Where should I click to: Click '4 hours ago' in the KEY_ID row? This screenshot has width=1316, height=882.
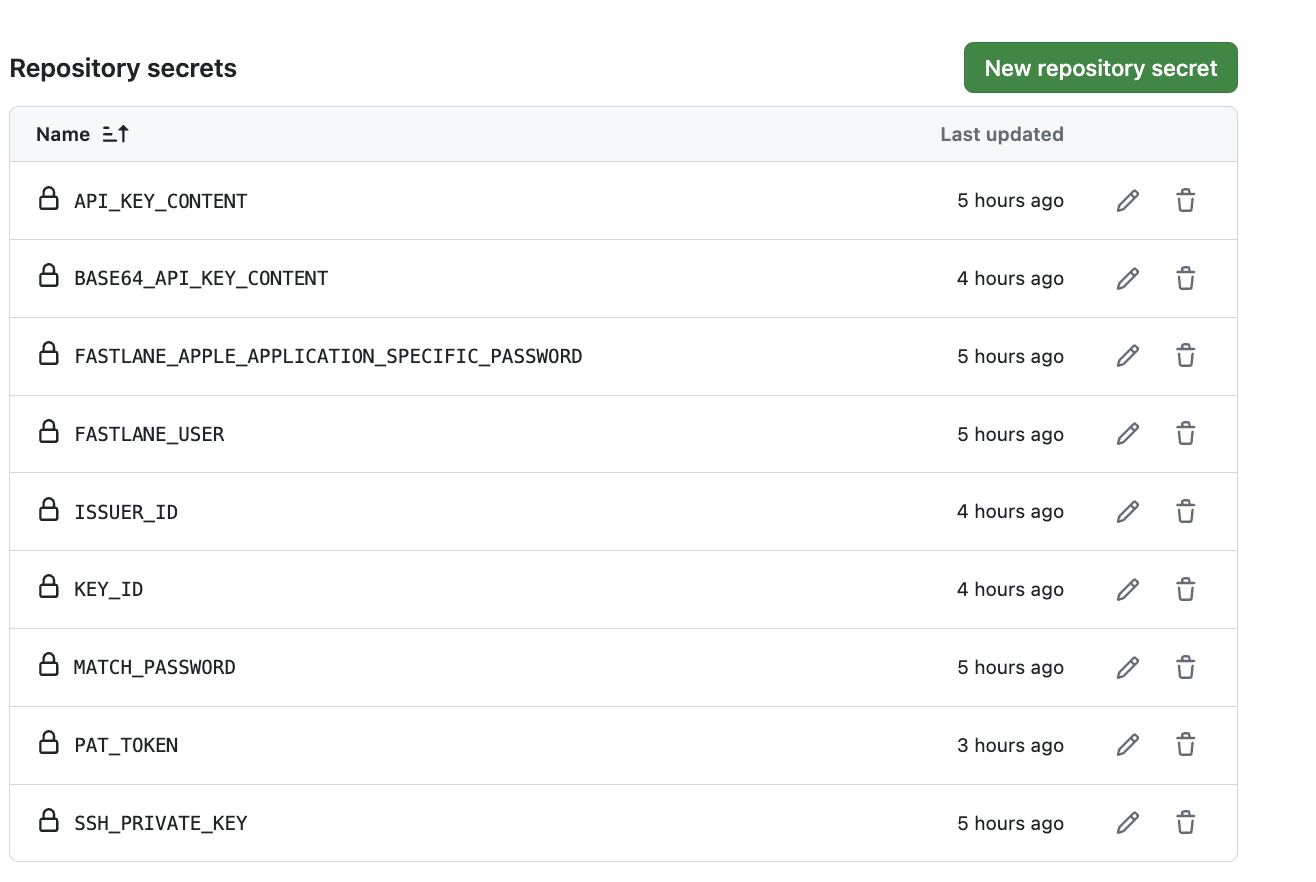(1010, 590)
